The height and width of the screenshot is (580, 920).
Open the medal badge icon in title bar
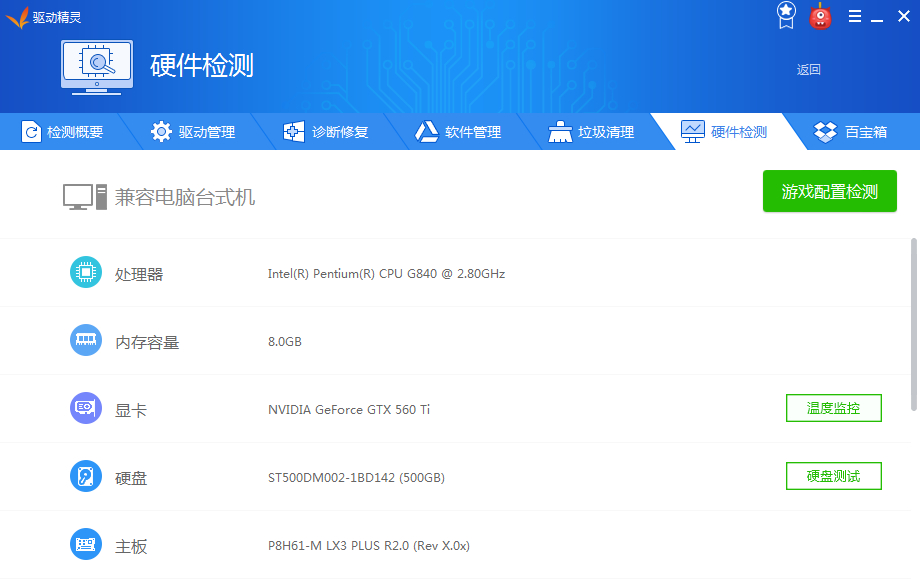[786, 15]
